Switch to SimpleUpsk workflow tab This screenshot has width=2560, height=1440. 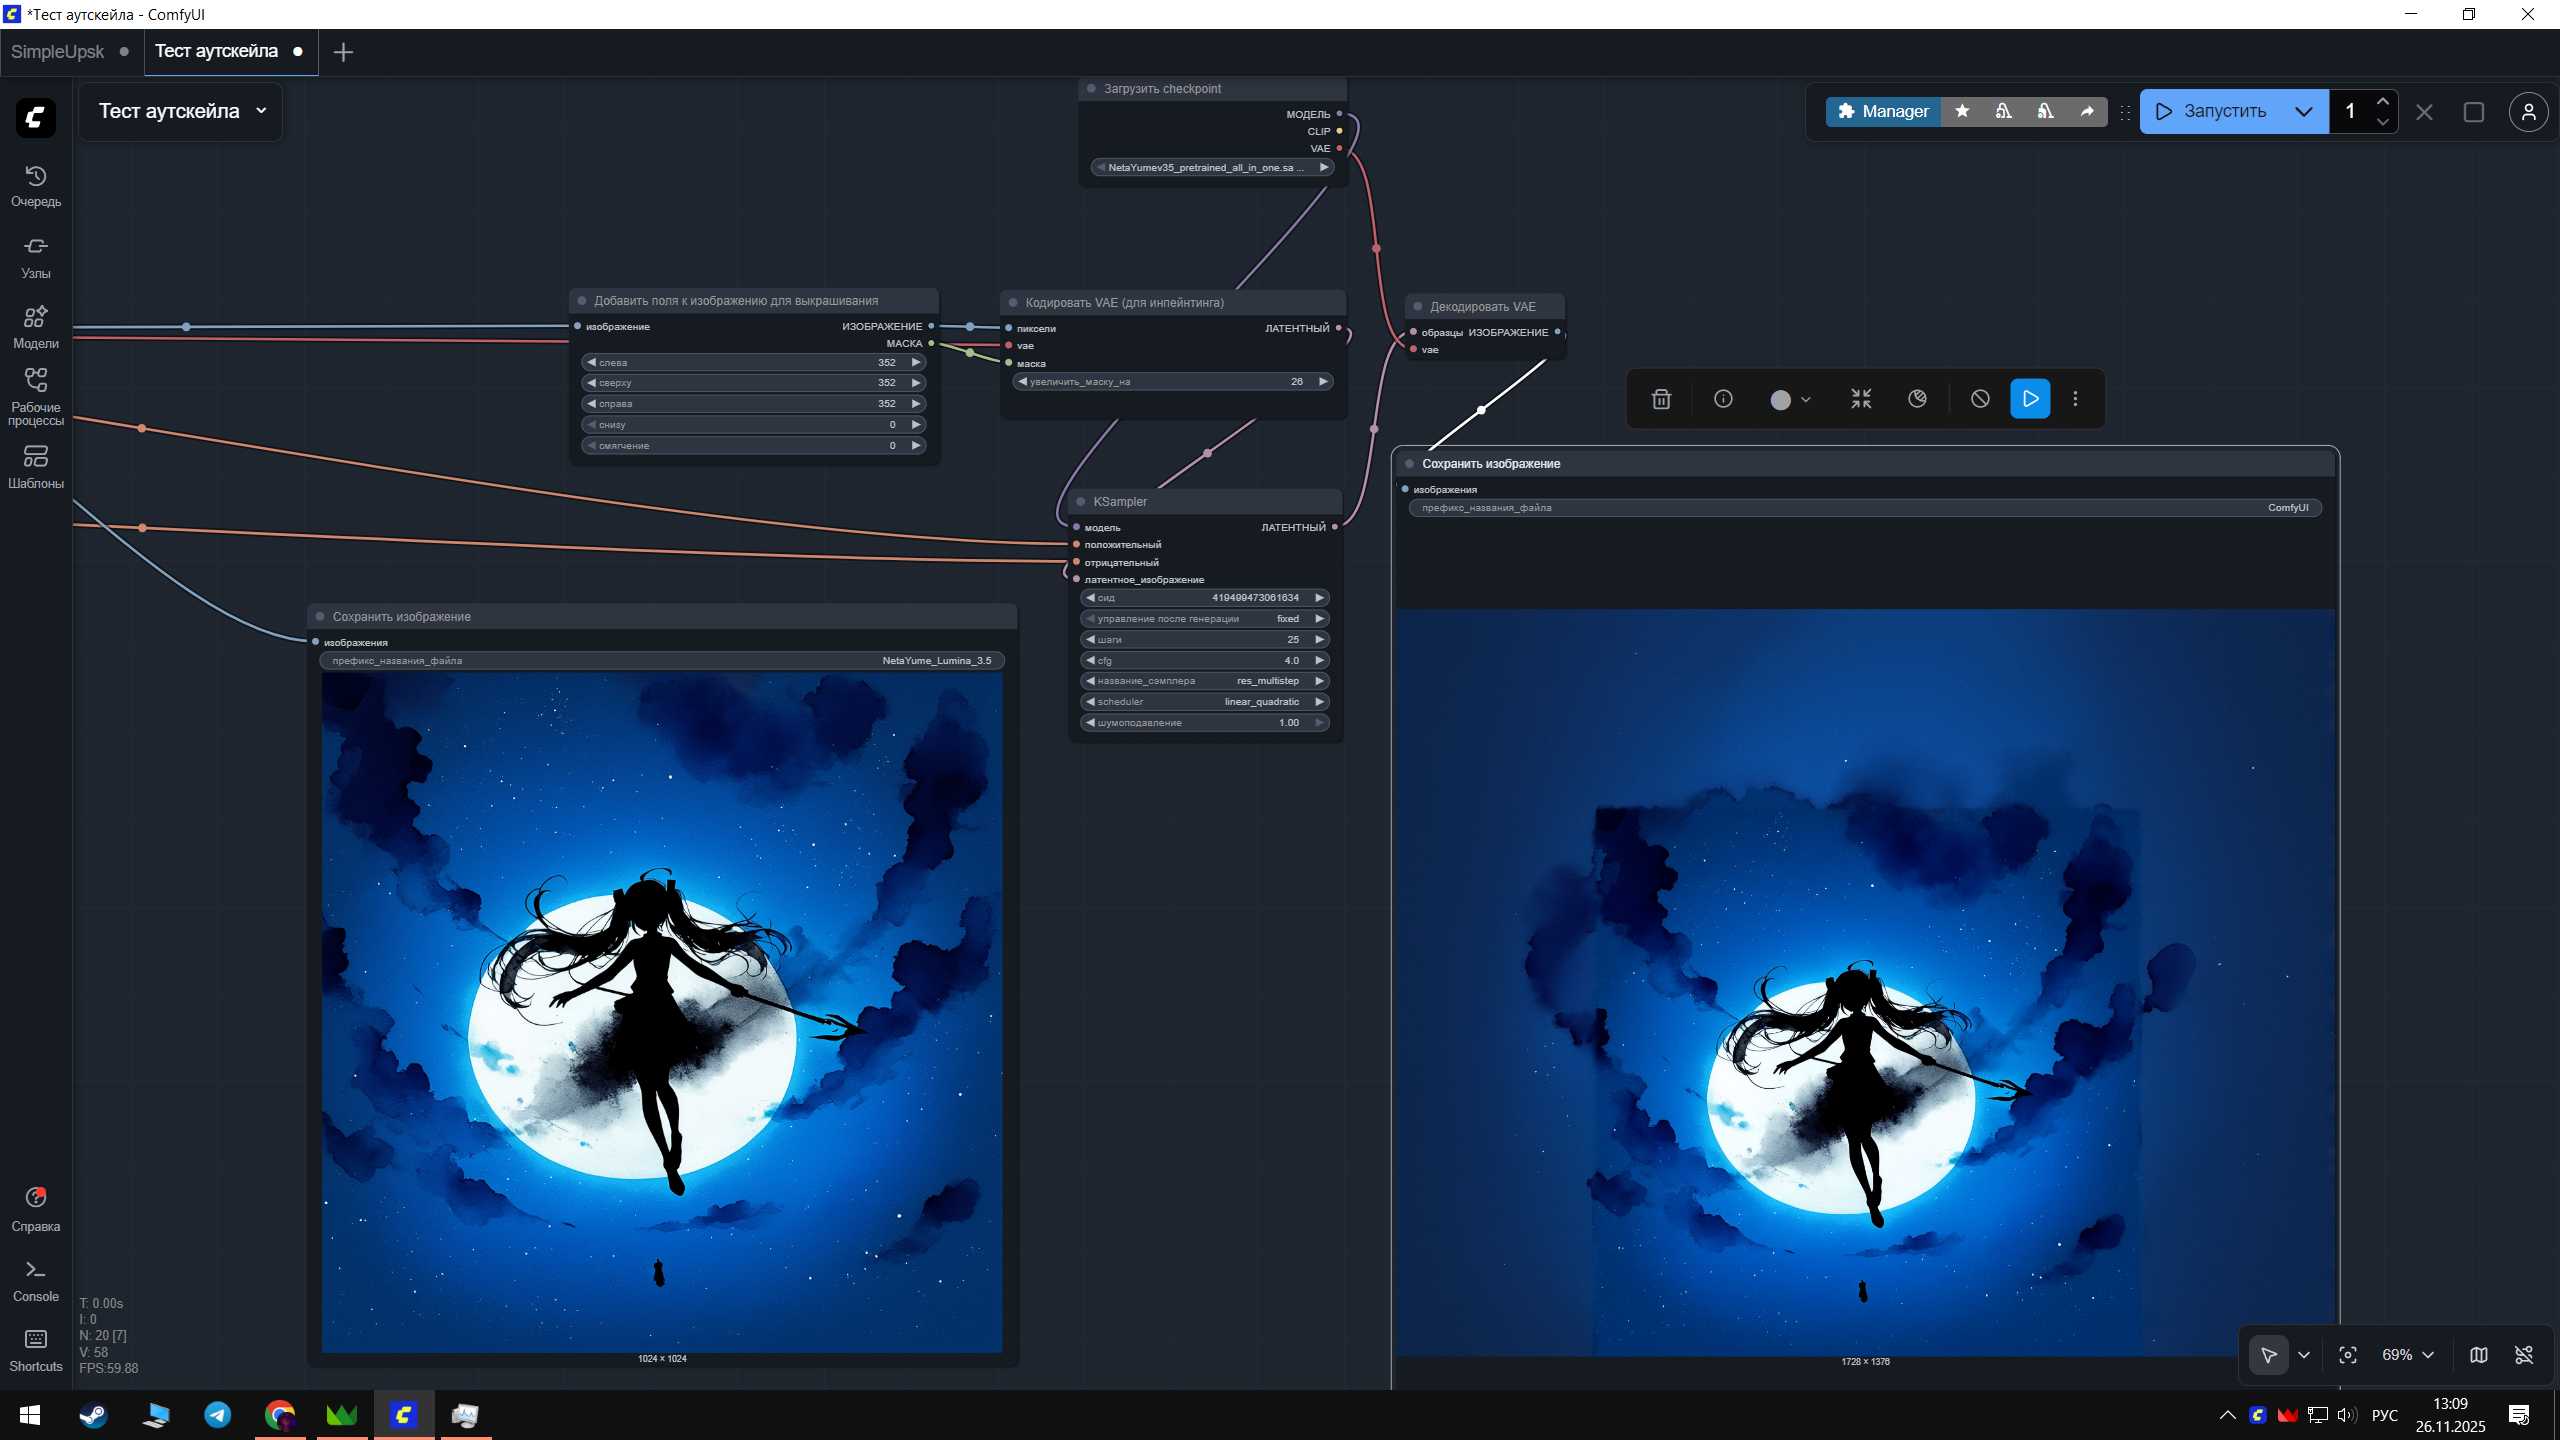pyautogui.click(x=58, y=52)
